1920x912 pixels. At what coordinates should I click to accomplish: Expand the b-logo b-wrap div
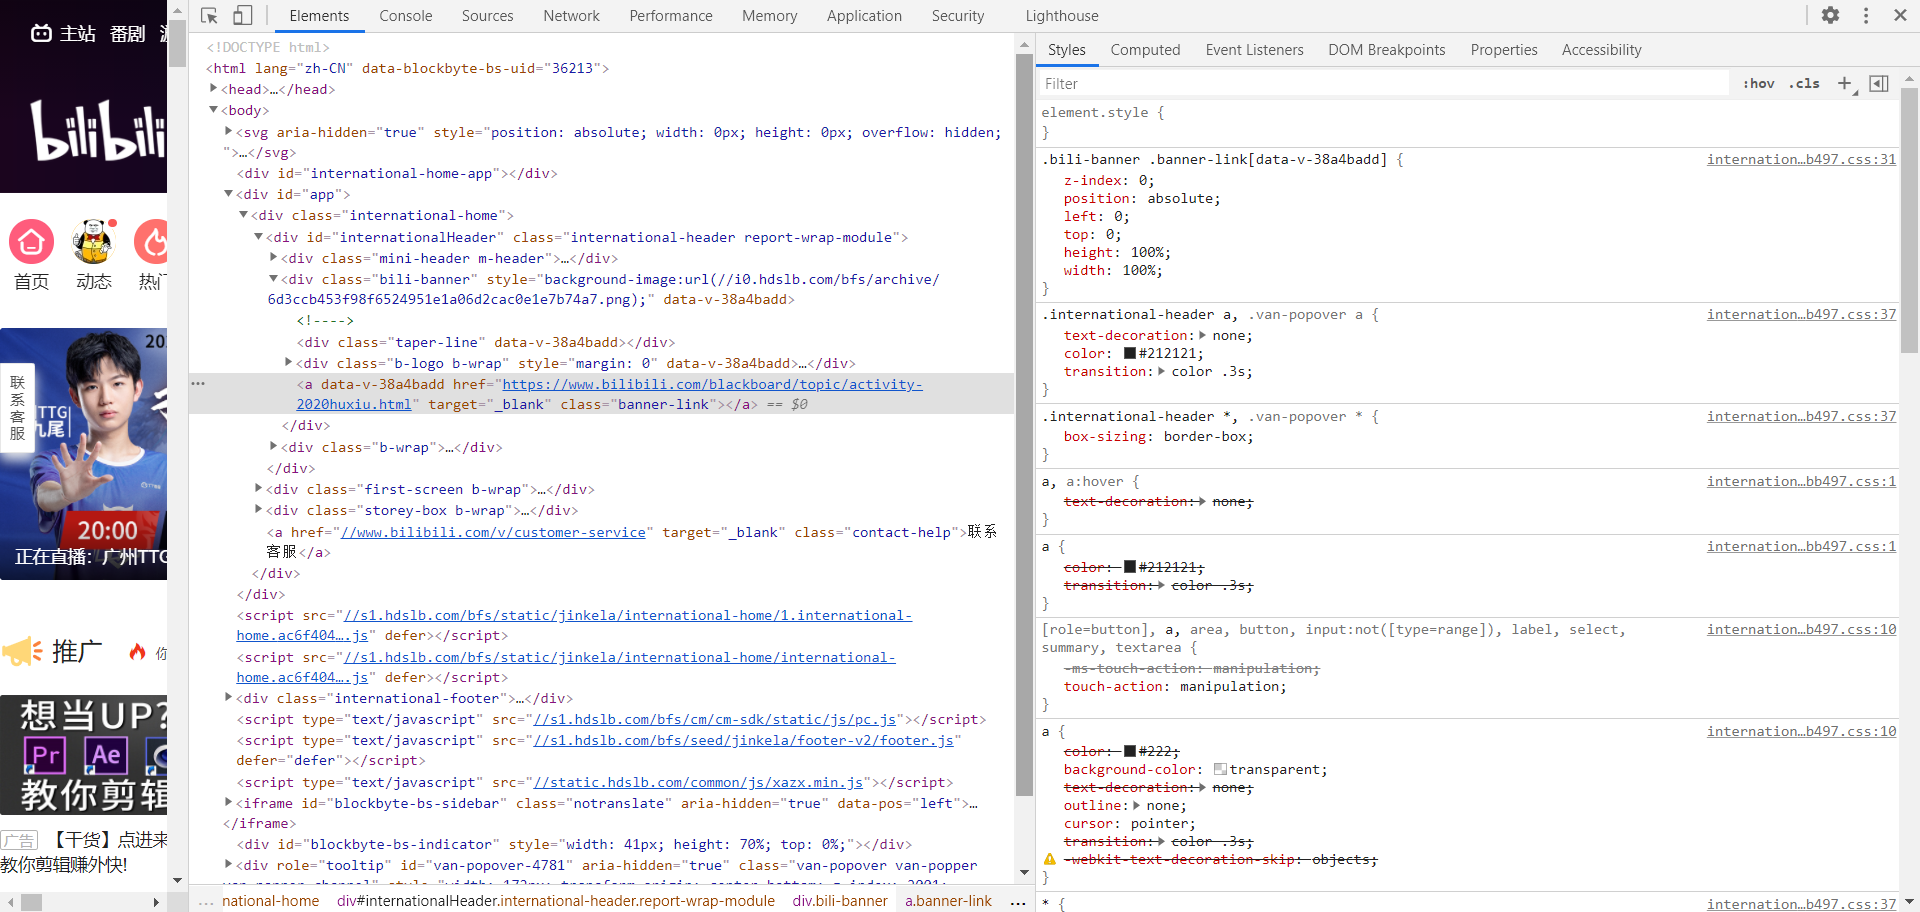[288, 363]
